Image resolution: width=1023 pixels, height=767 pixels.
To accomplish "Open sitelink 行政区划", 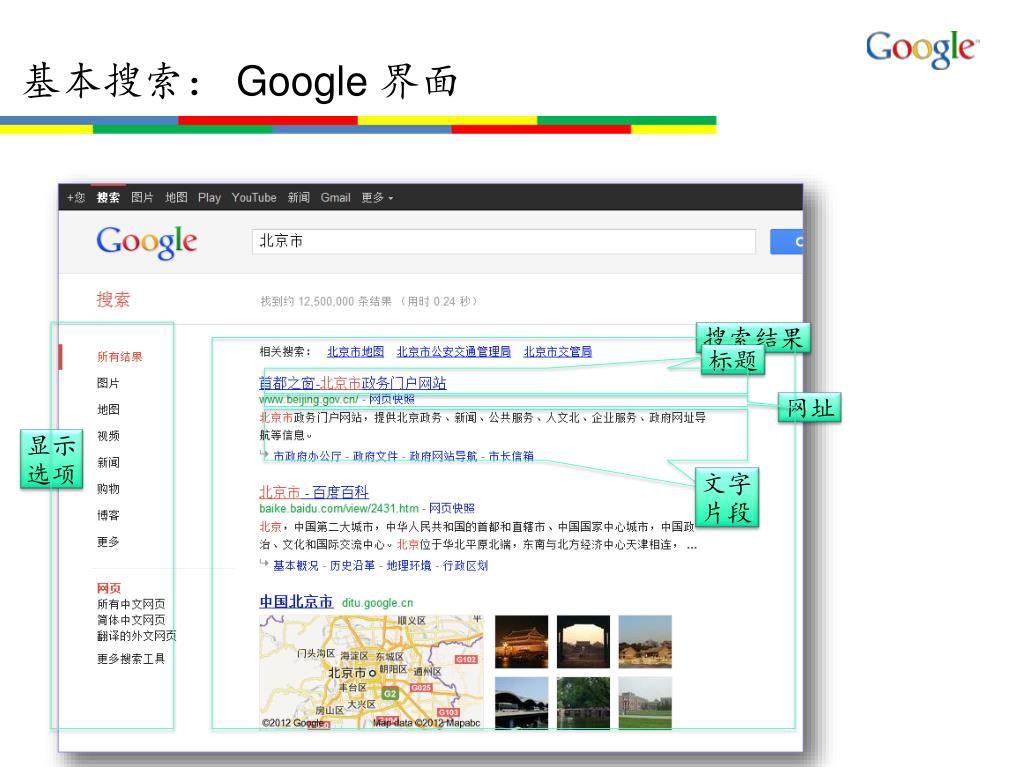I will click(x=465, y=565).
